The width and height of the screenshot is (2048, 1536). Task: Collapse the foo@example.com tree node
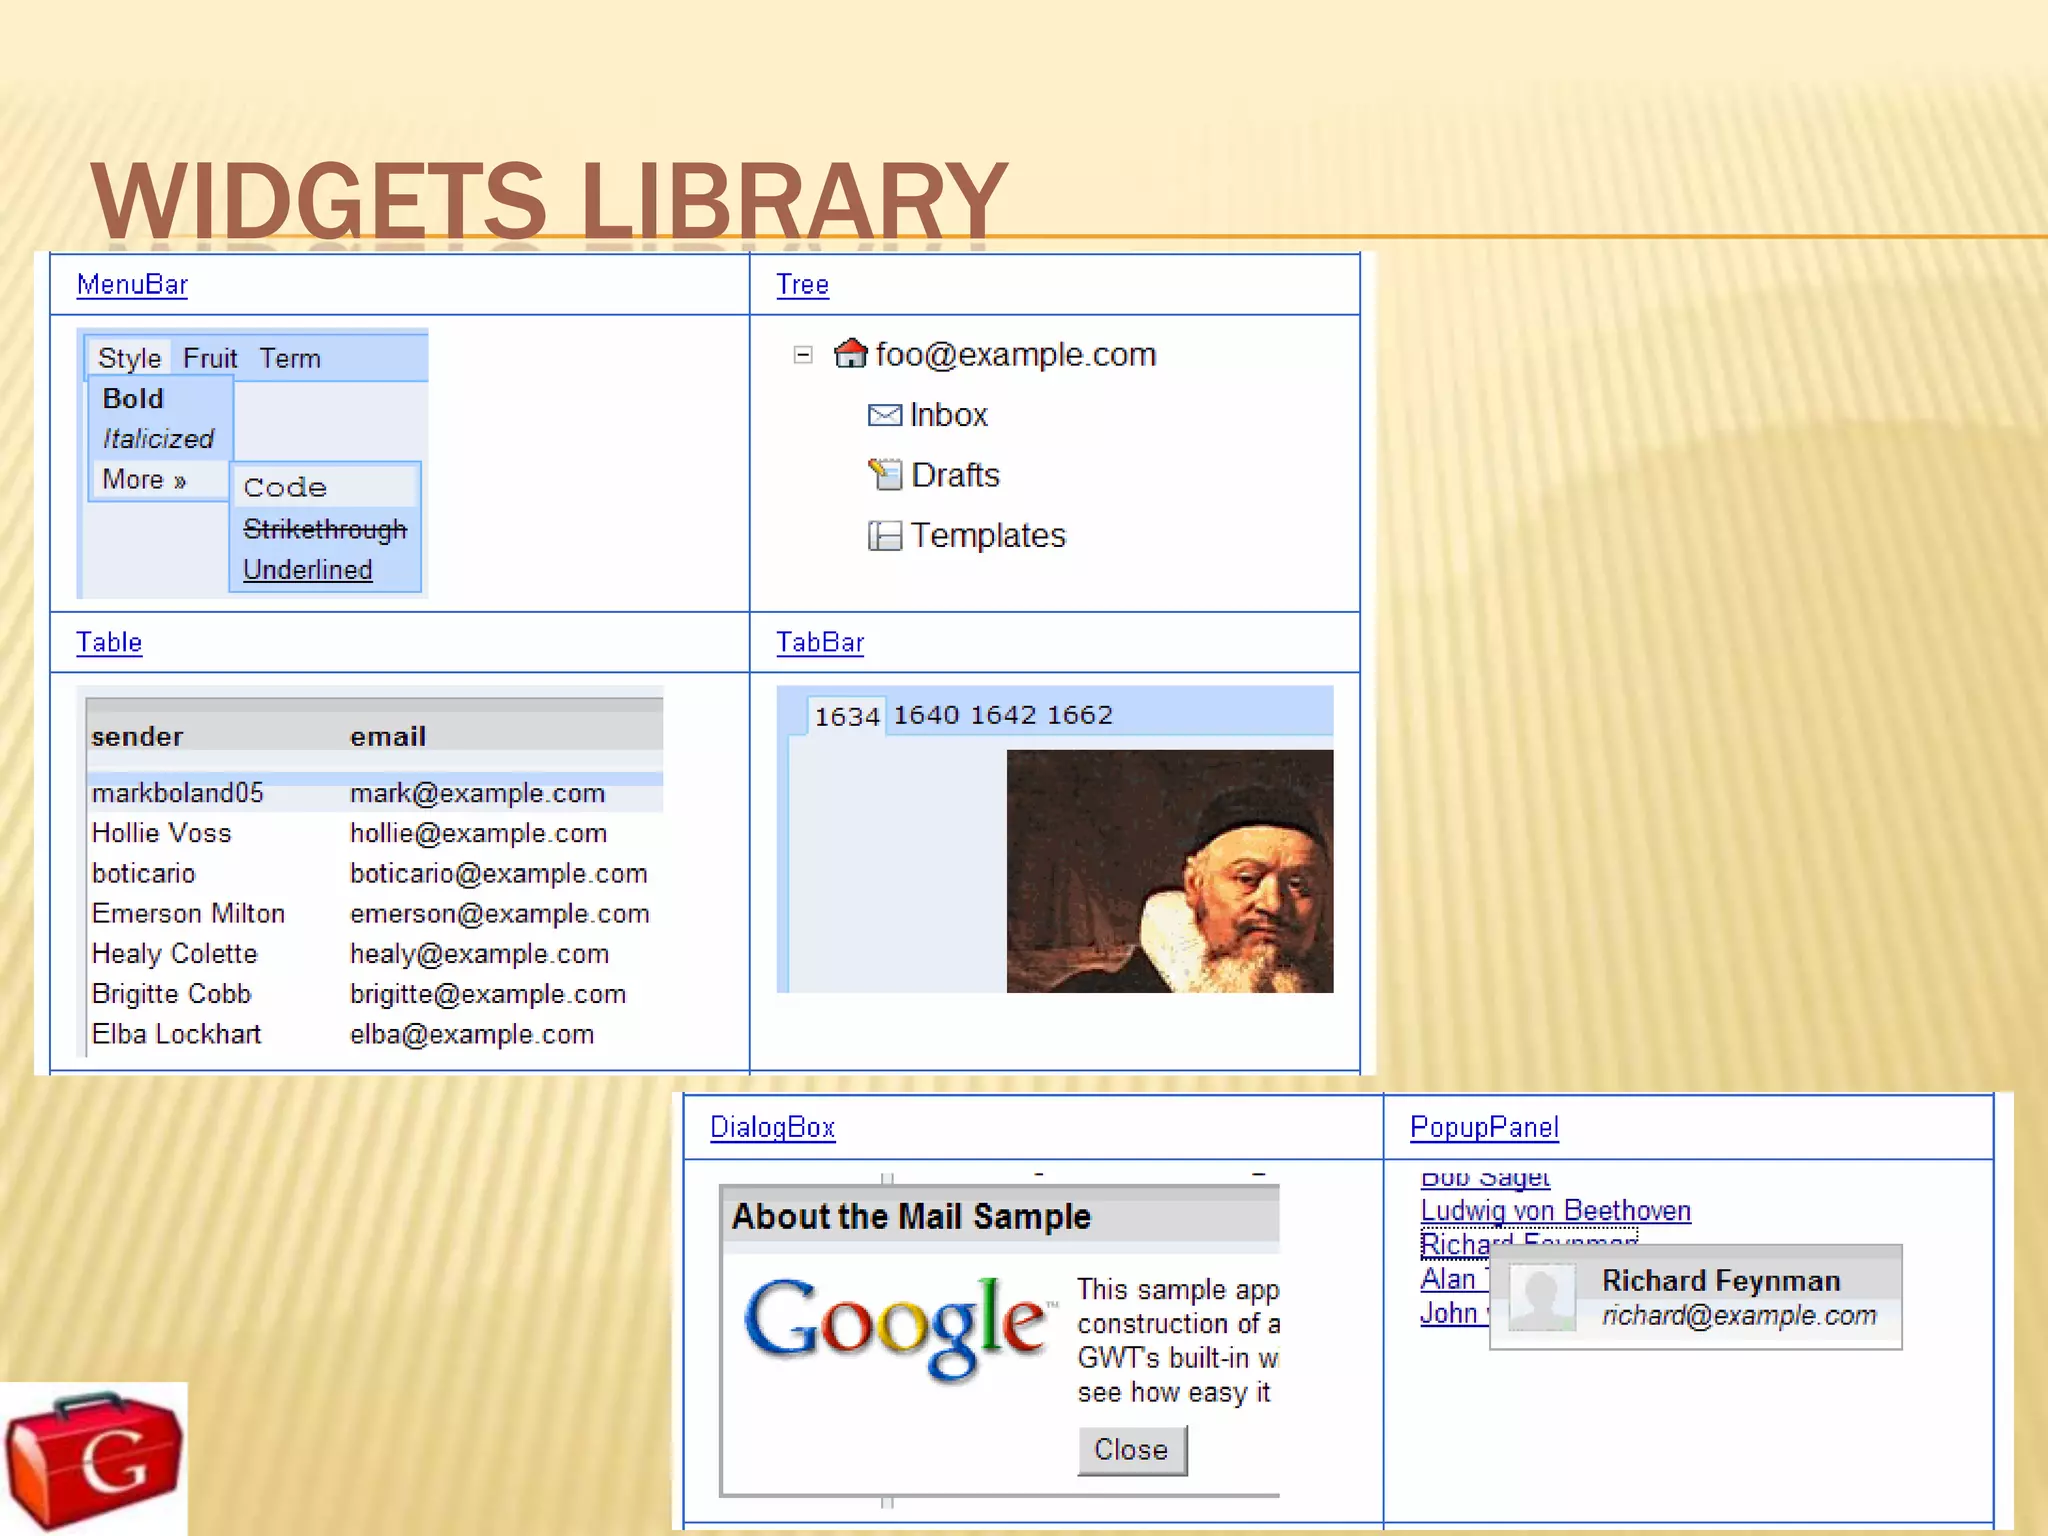[x=802, y=355]
